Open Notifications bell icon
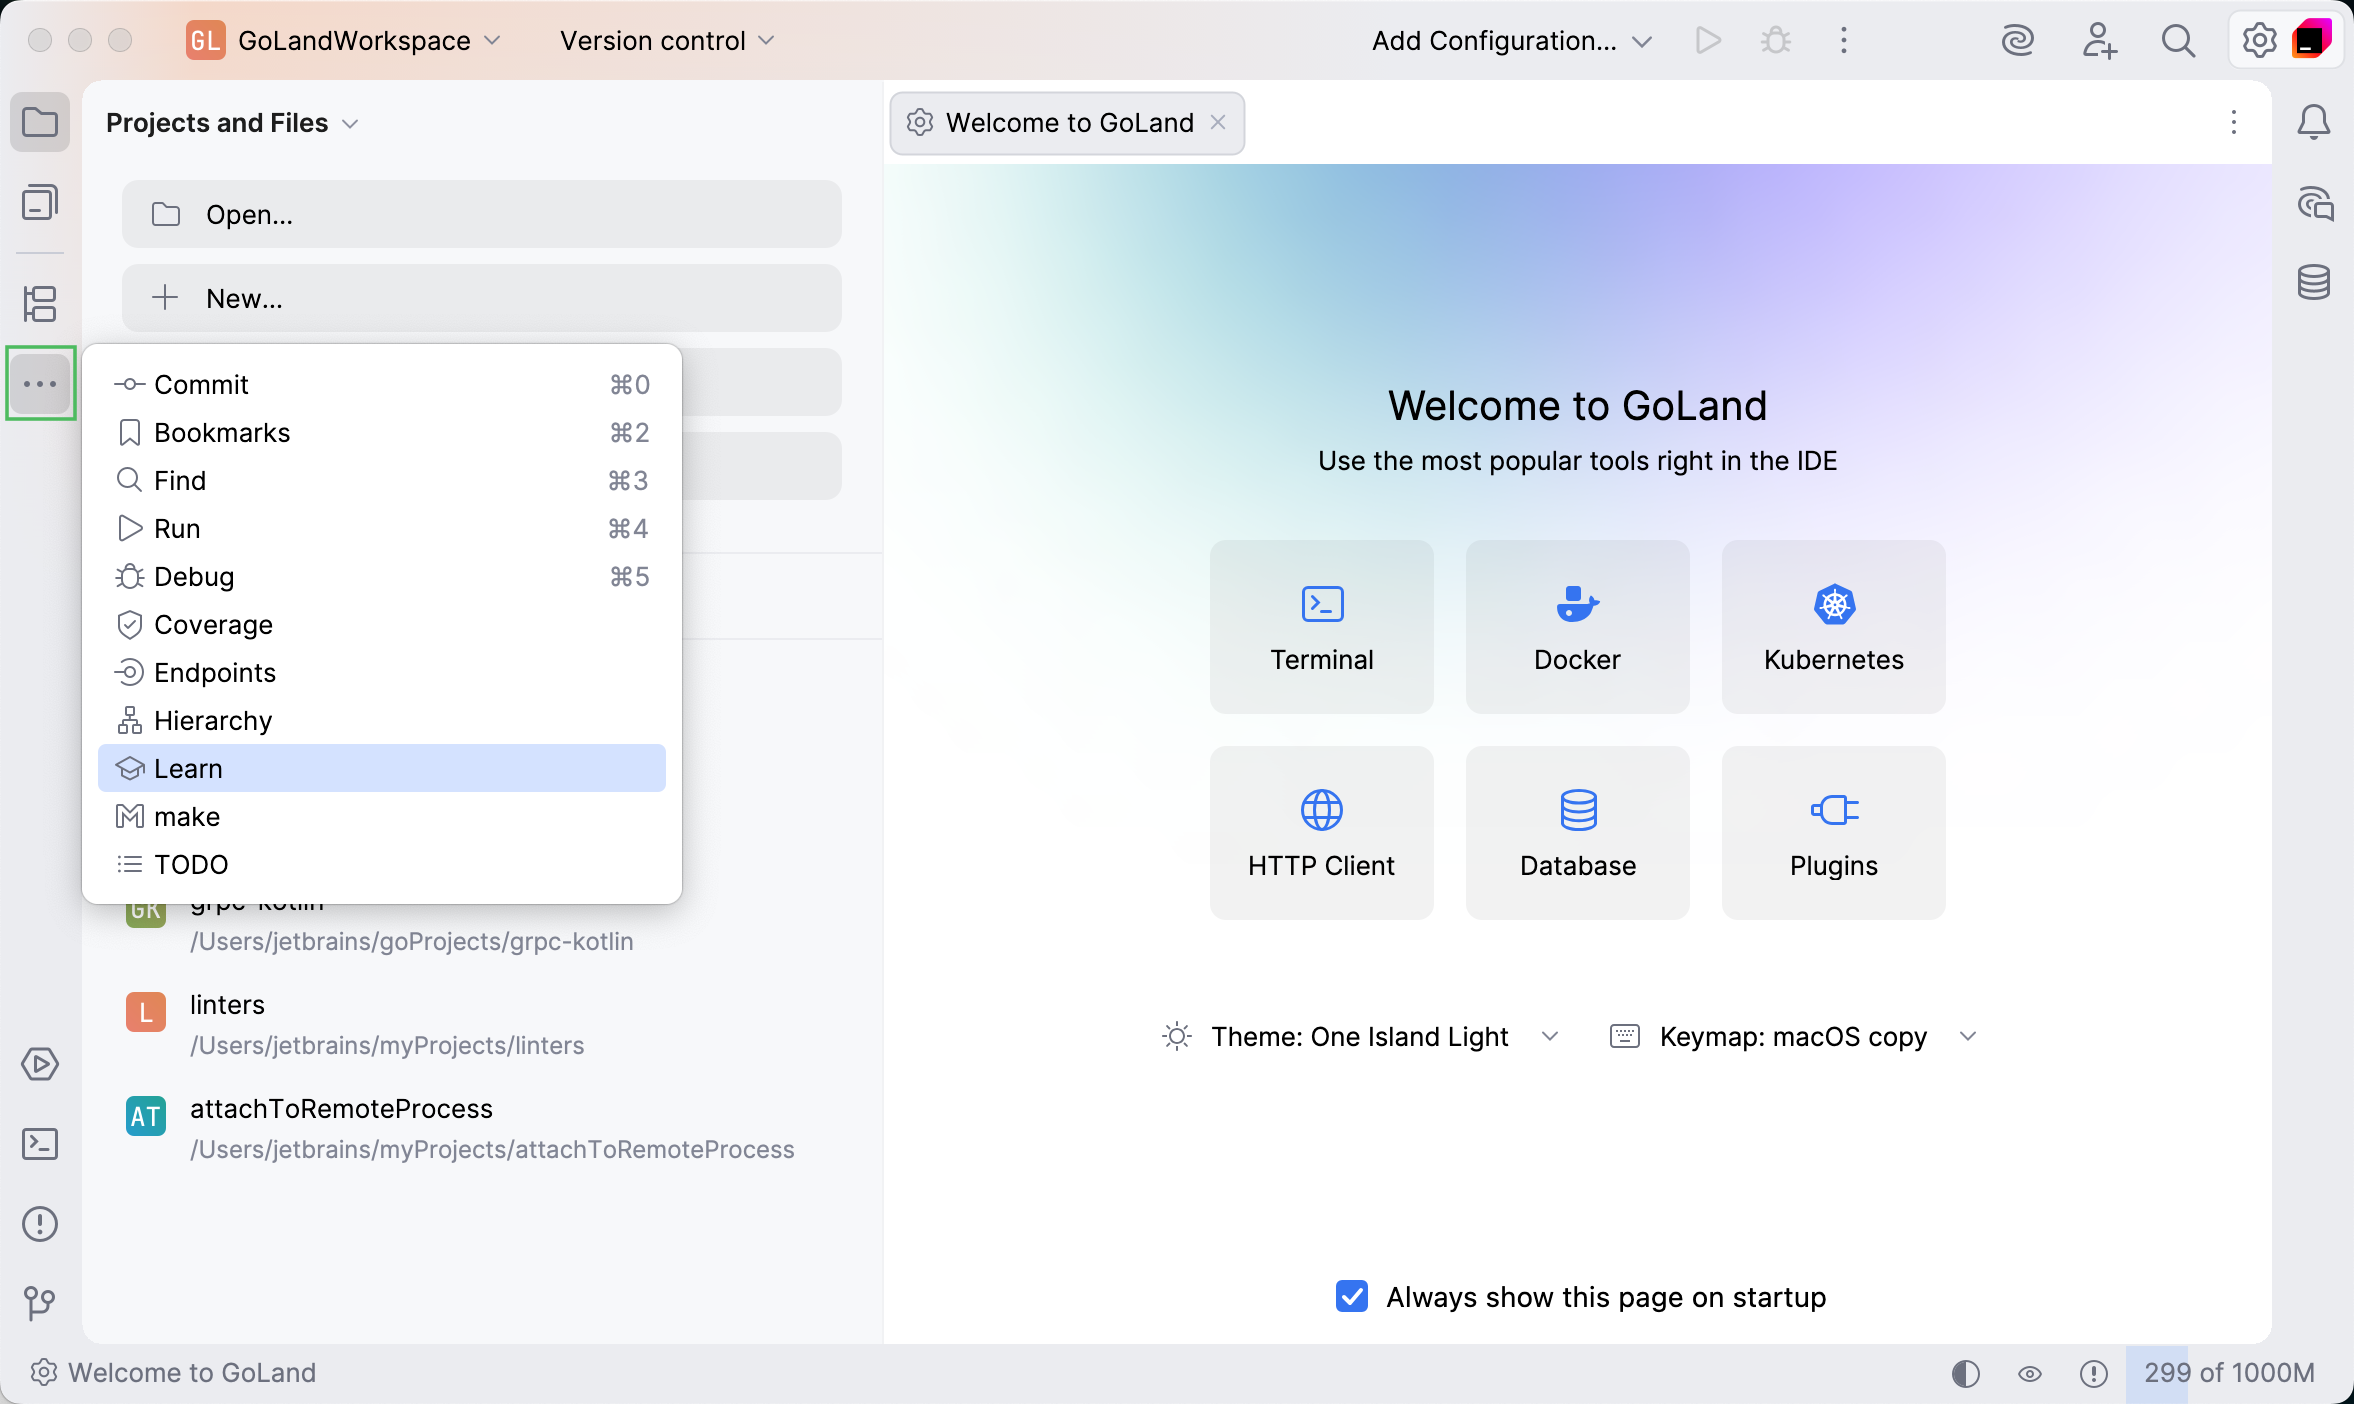 tap(2314, 123)
